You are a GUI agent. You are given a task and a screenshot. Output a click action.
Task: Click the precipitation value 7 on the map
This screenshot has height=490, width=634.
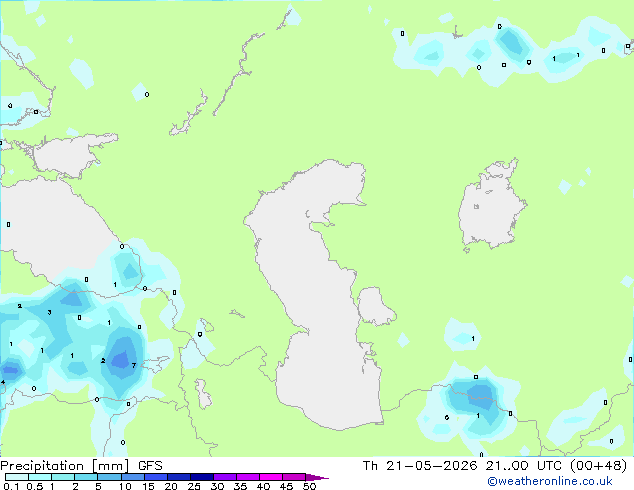(x=134, y=365)
